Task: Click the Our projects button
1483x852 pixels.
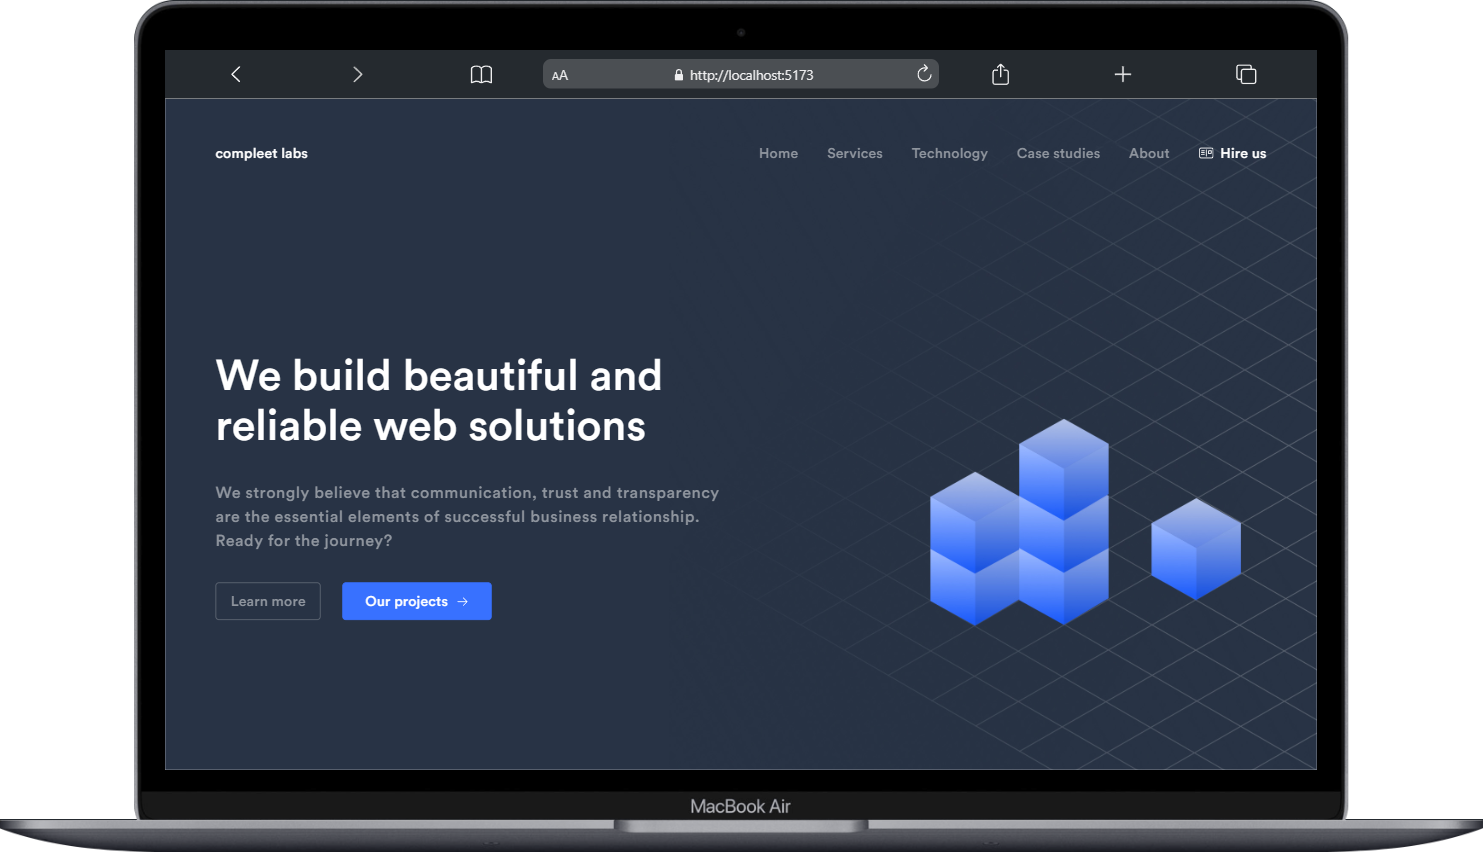Action: click(416, 601)
